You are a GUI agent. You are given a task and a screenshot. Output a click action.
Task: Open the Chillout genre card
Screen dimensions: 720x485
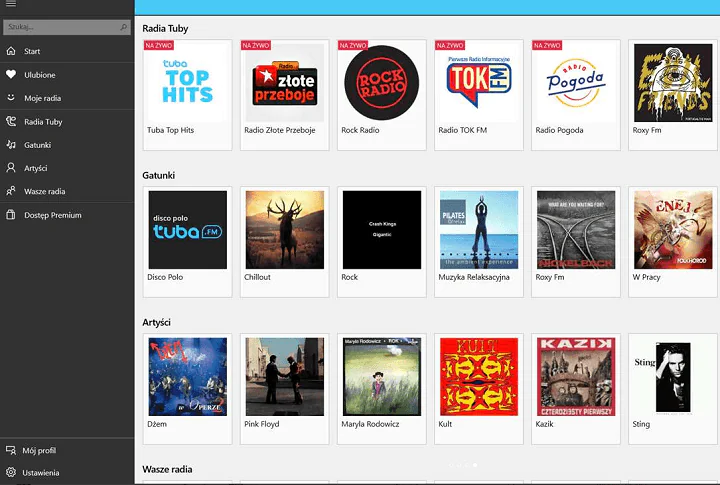pos(285,242)
